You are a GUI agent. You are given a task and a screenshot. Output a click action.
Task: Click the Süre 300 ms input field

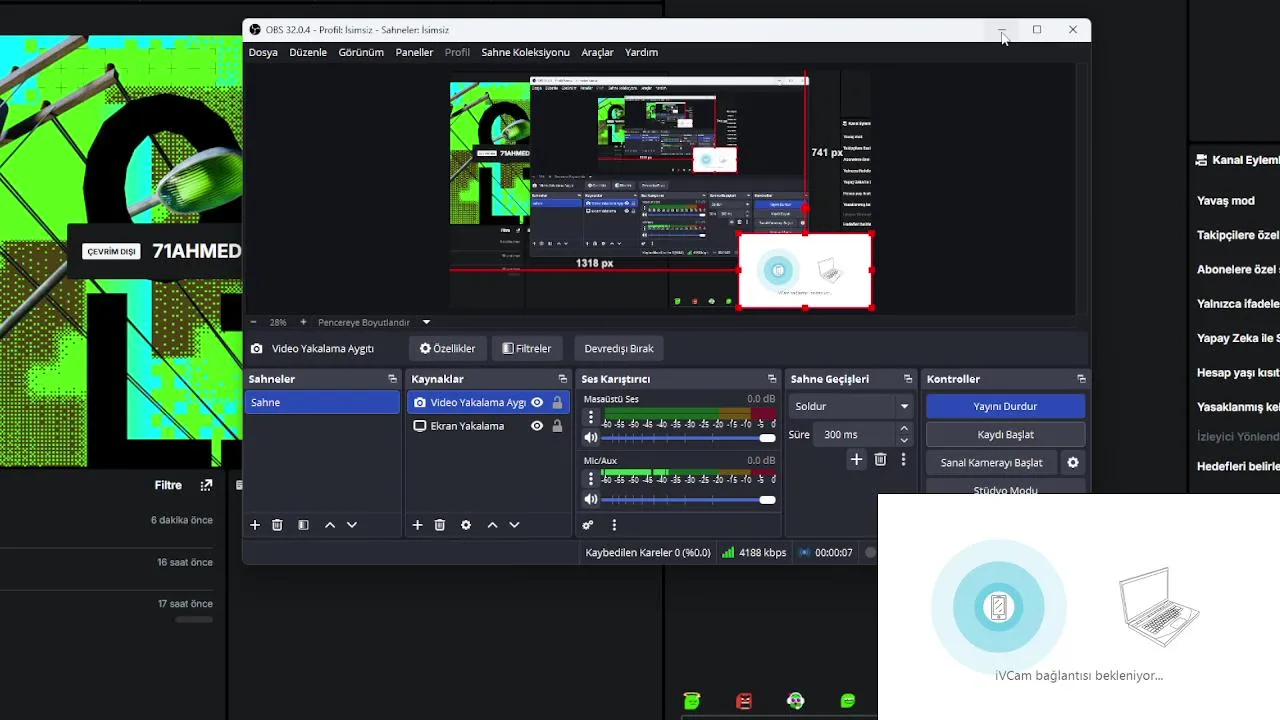pos(854,435)
